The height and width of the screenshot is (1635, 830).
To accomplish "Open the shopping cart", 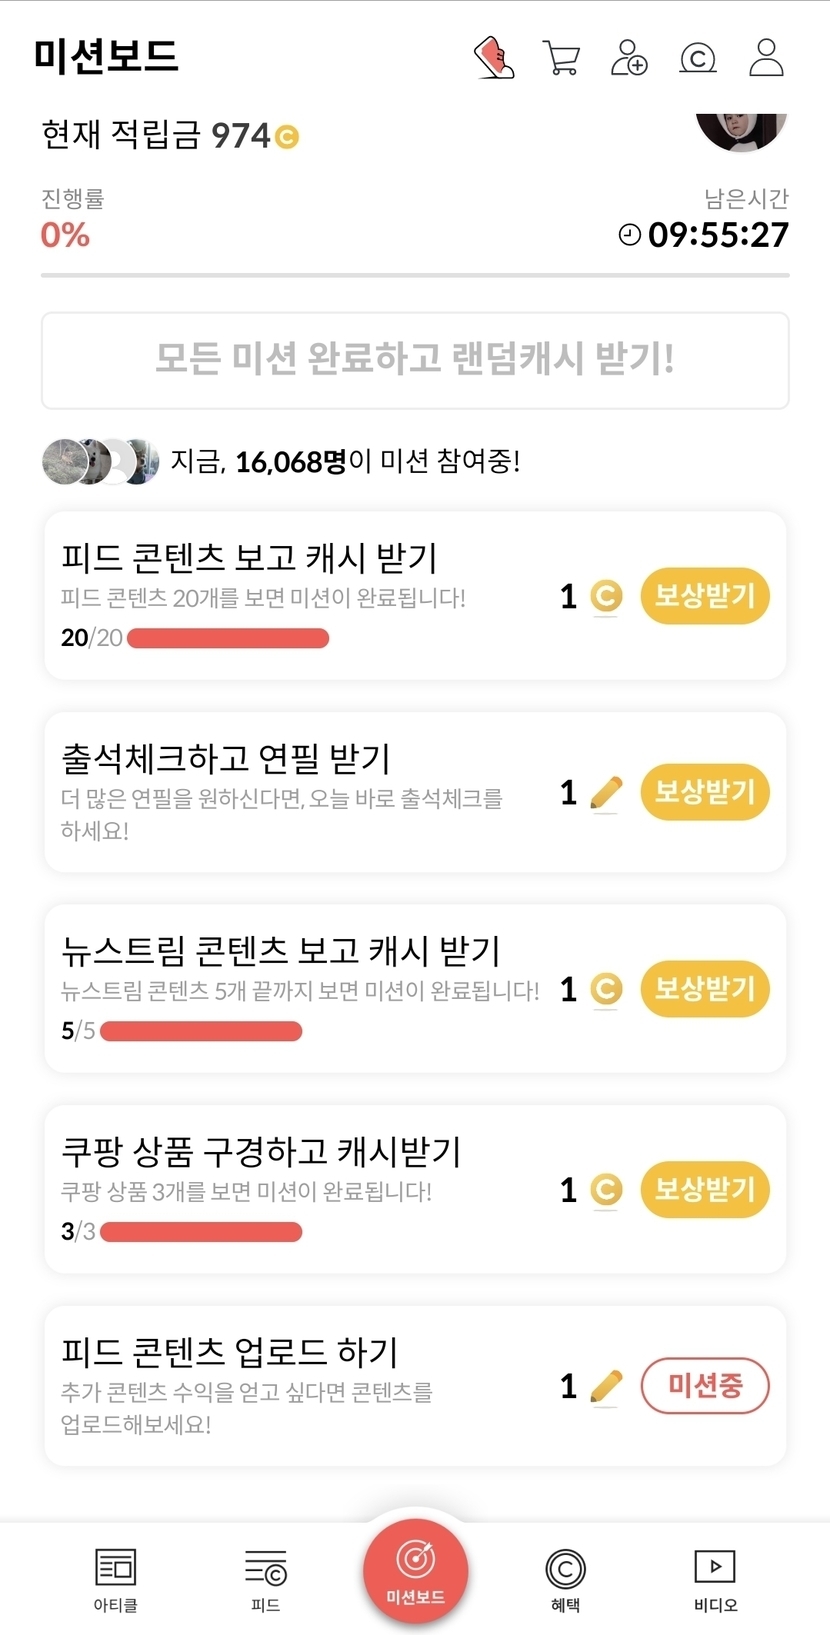I will click(561, 58).
